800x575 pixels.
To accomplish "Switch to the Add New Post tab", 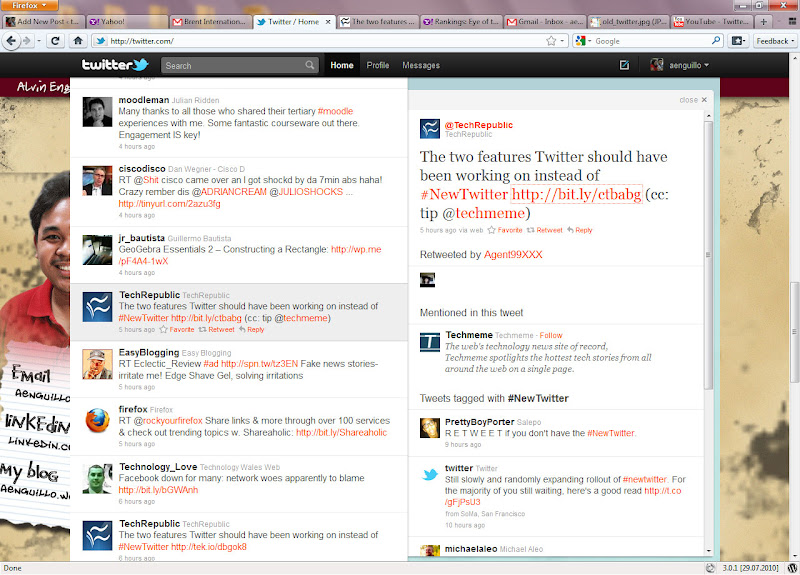I will pos(43,21).
